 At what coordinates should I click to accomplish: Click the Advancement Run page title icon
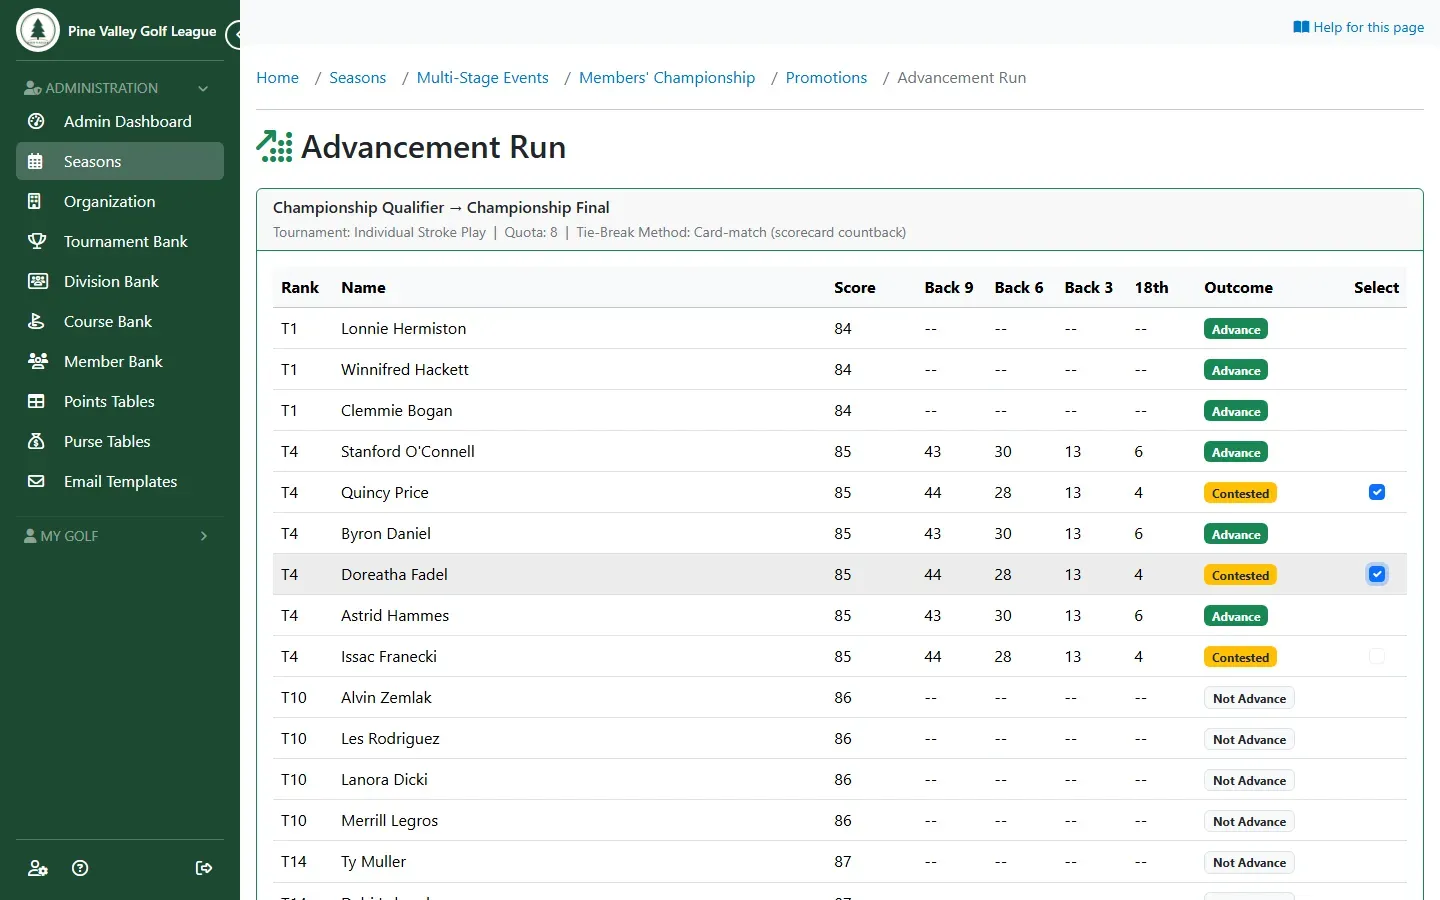tap(274, 146)
